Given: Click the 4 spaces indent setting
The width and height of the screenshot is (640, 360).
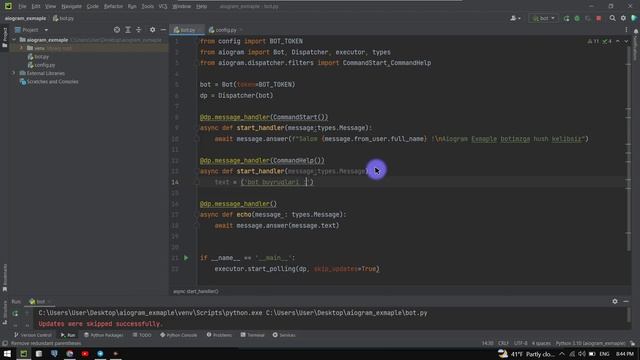Looking at the screenshot, I should tap(541, 343).
